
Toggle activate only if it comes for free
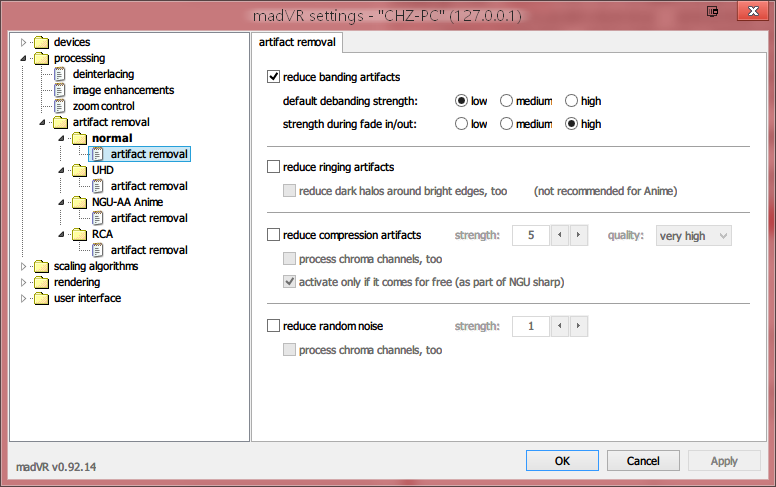[x=289, y=282]
